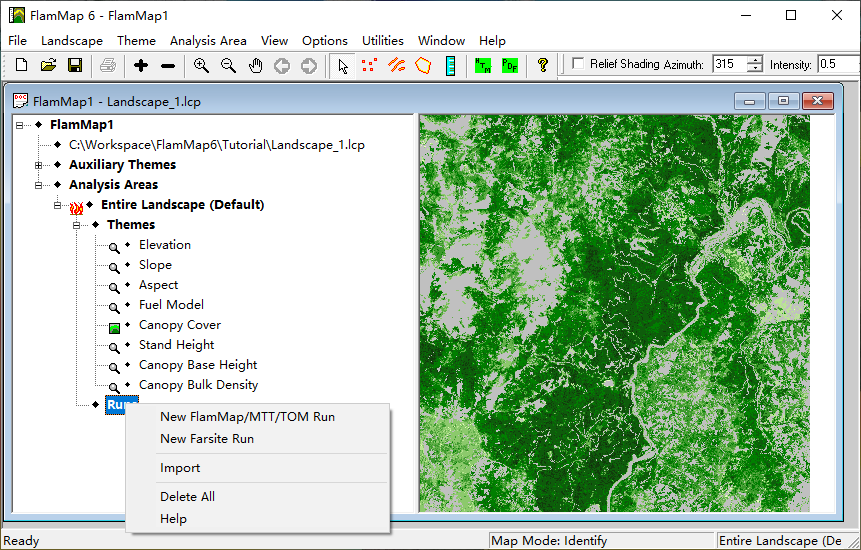The height and width of the screenshot is (550, 861).
Task: Open the Analysis Area menu
Action: click(207, 41)
